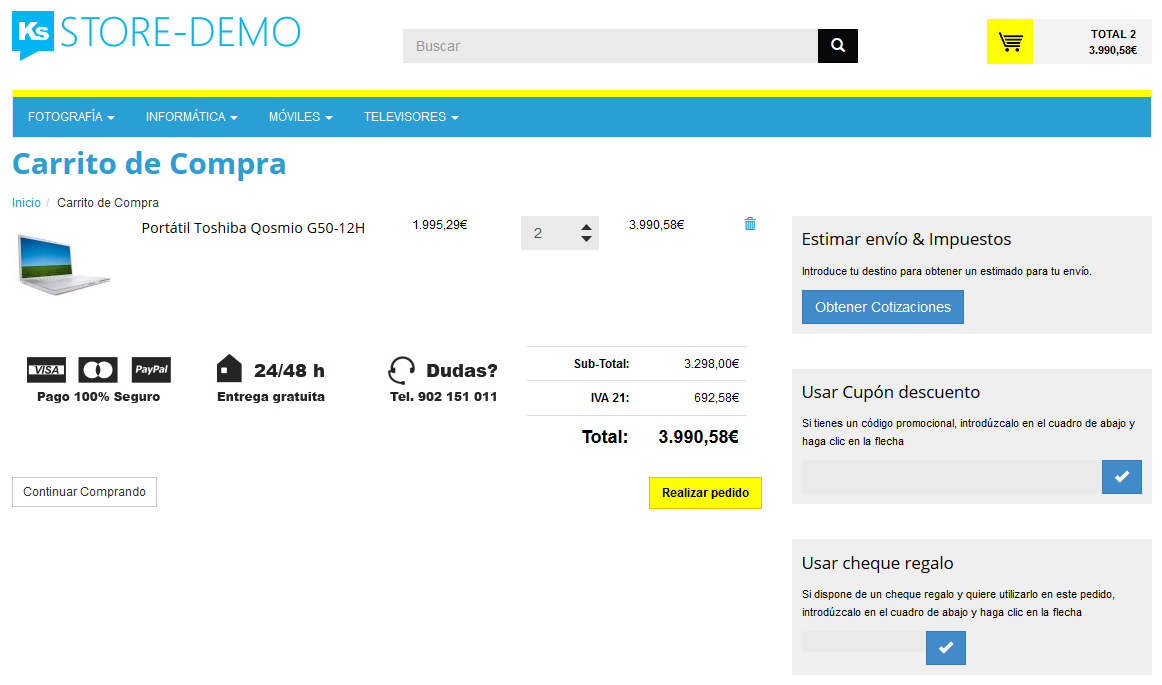
Task: Click the MasterCard payment icon
Action: click(x=99, y=369)
